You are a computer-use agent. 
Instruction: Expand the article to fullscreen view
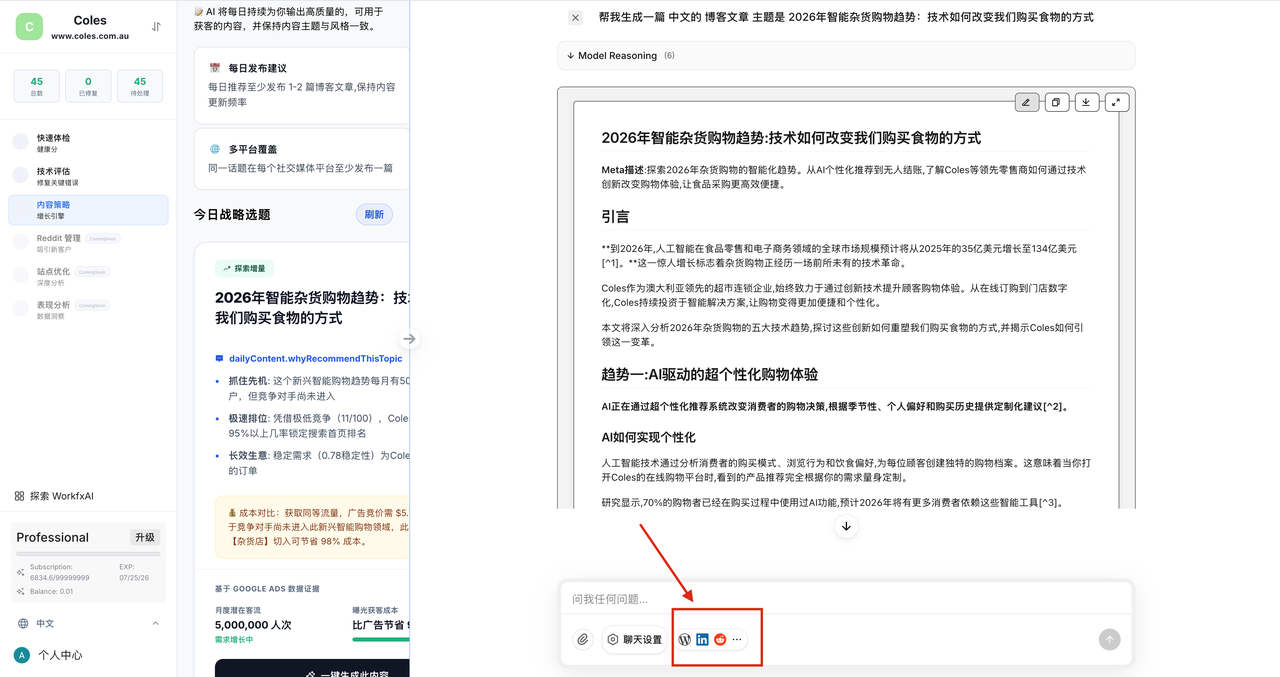[x=1116, y=102]
